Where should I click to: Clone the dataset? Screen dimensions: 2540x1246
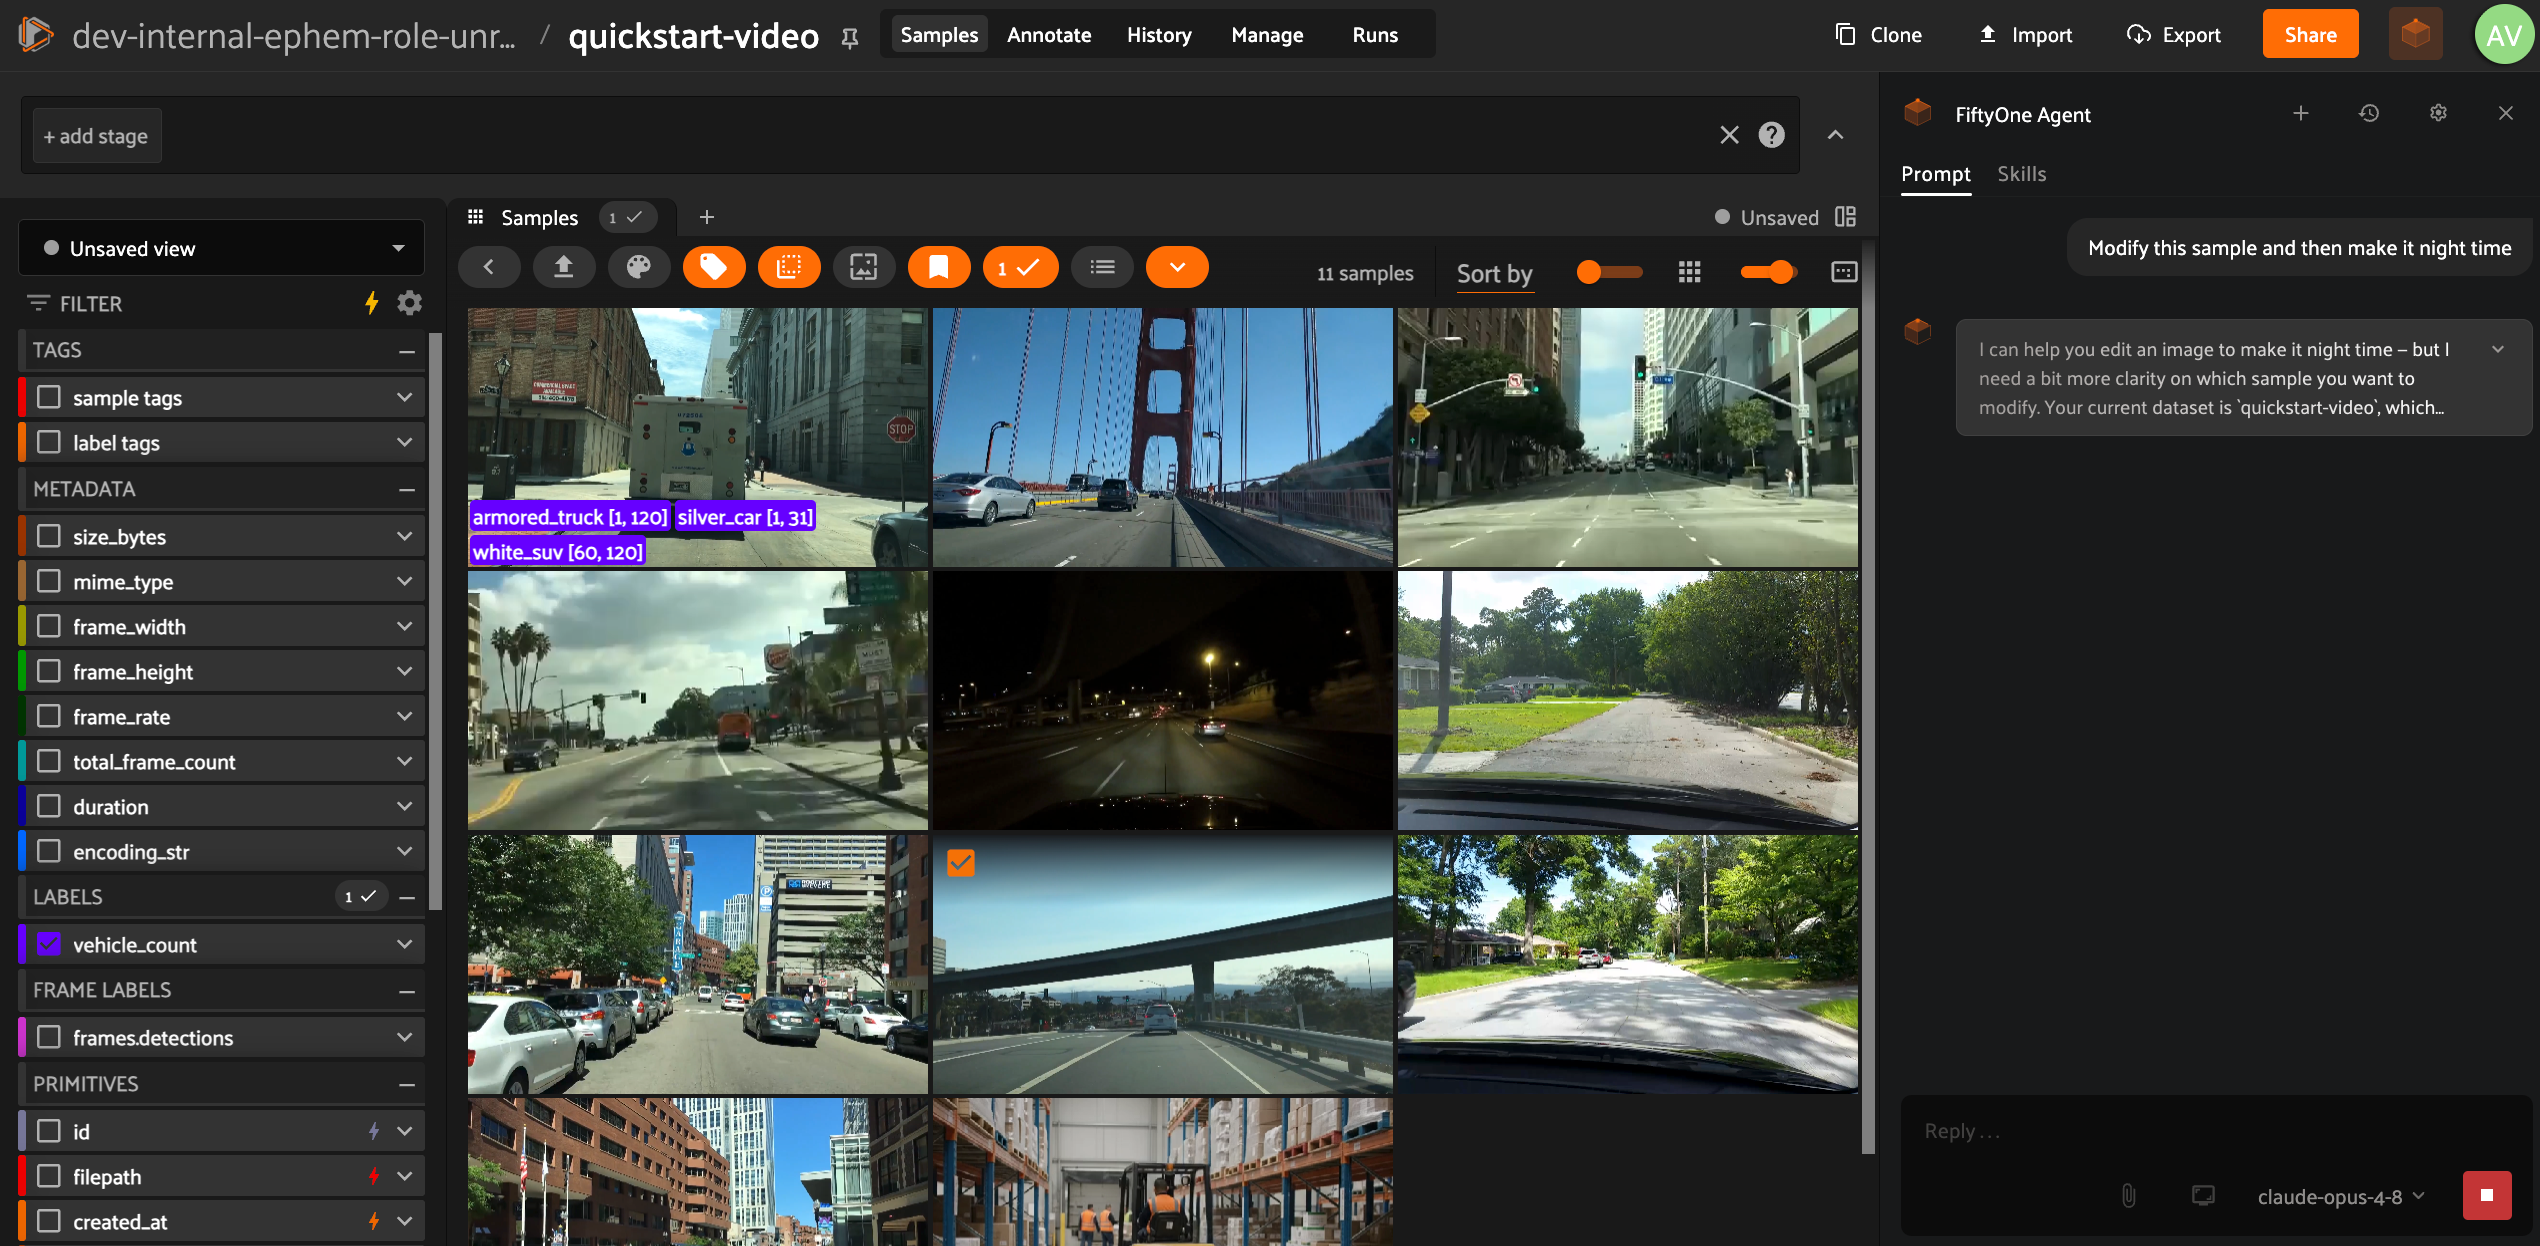tap(1880, 35)
